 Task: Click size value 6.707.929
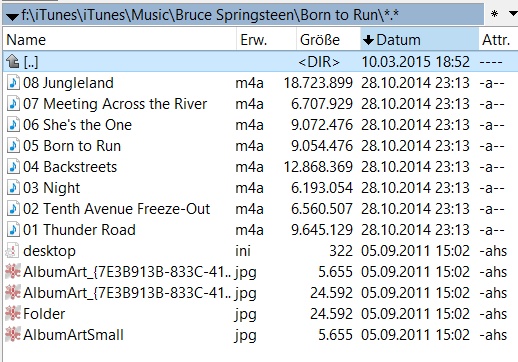[x=322, y=104]
